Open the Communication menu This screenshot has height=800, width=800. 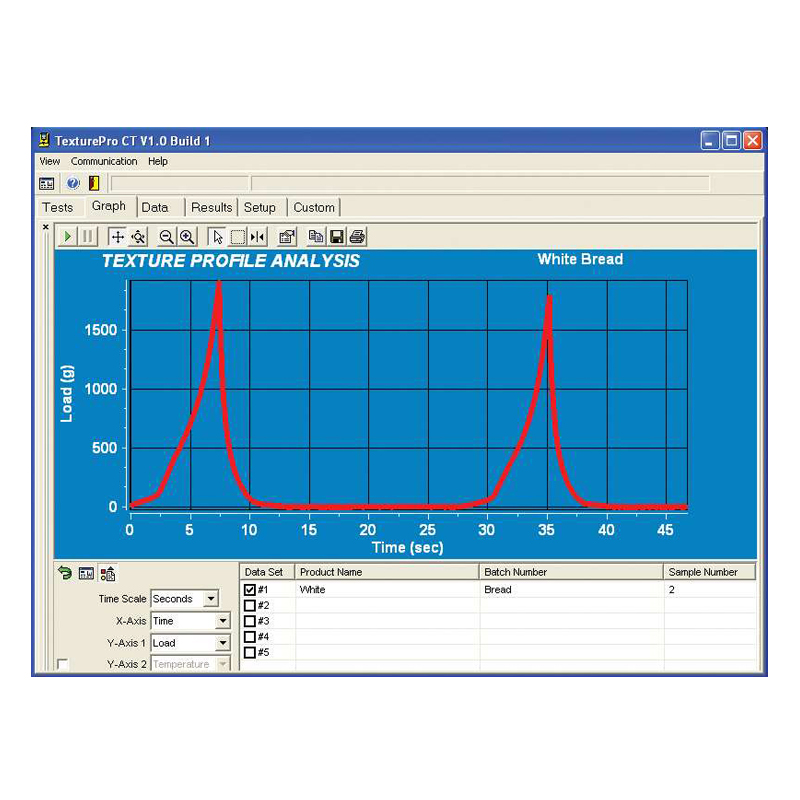[104, 162]
